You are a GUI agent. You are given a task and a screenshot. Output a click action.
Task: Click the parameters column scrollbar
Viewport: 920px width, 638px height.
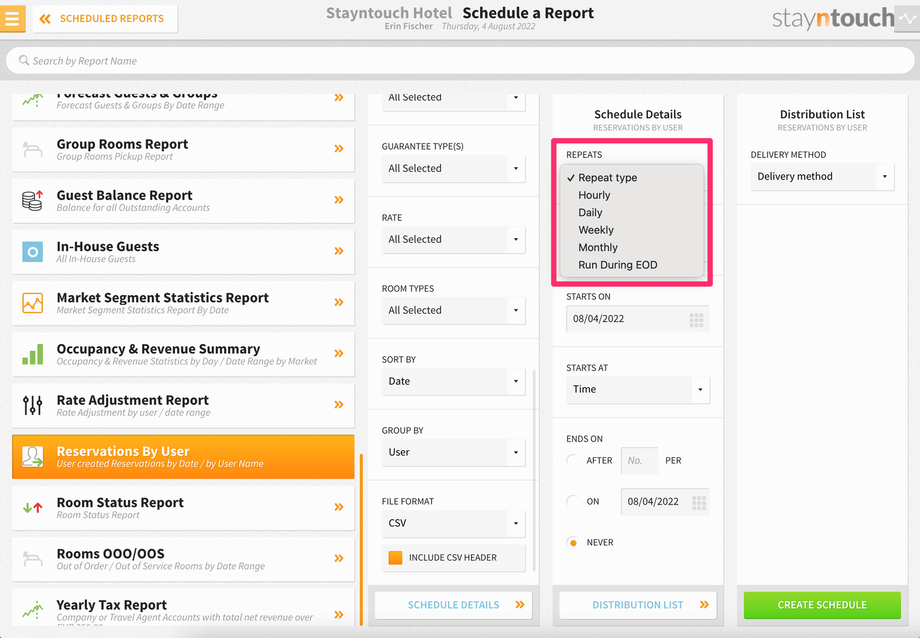point(534,470)
